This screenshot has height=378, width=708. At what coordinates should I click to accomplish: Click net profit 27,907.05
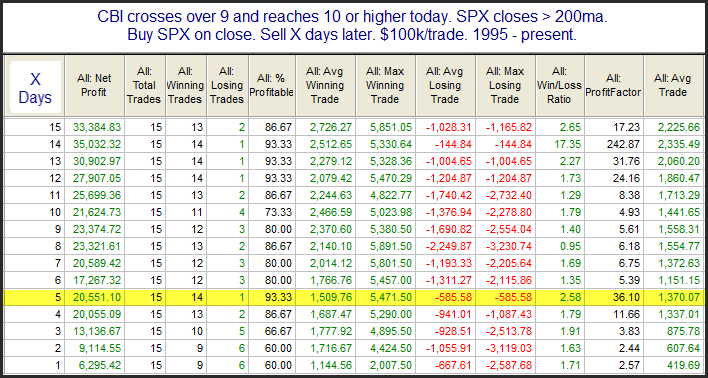[x=96, y=178]
